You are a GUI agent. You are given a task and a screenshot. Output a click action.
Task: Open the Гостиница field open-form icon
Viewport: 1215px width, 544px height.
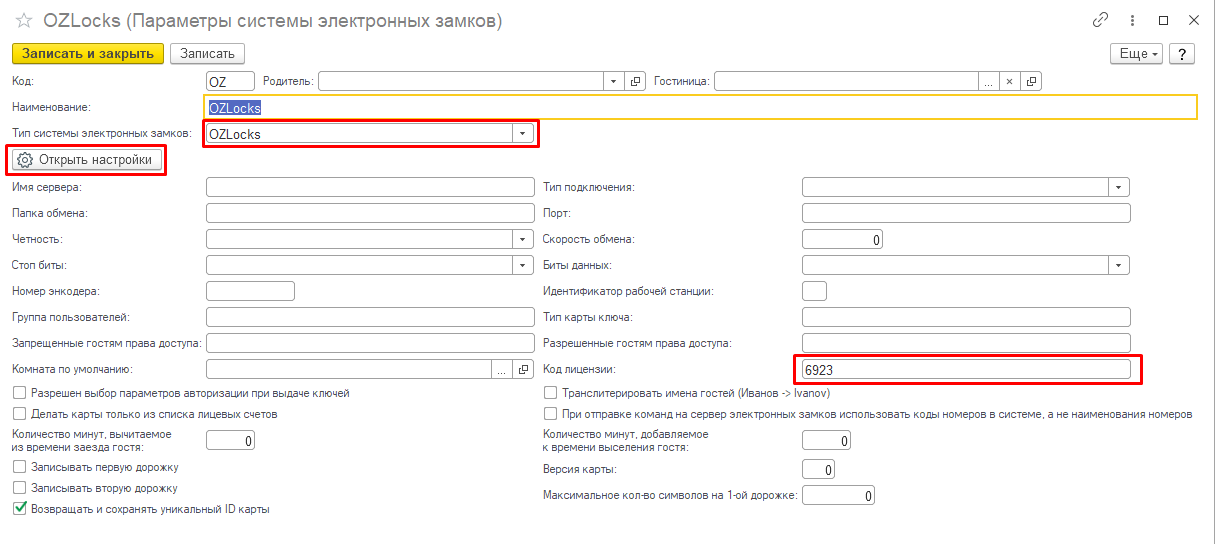point(1032,81)
